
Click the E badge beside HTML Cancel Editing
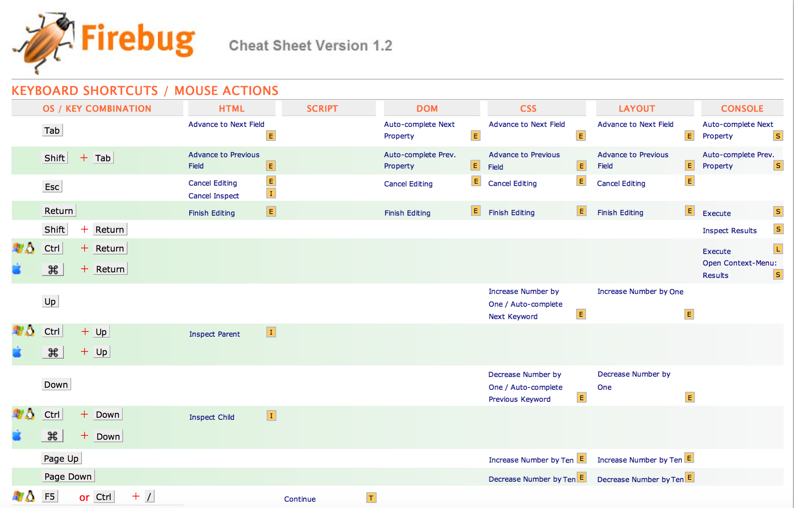tap(271, 181)
